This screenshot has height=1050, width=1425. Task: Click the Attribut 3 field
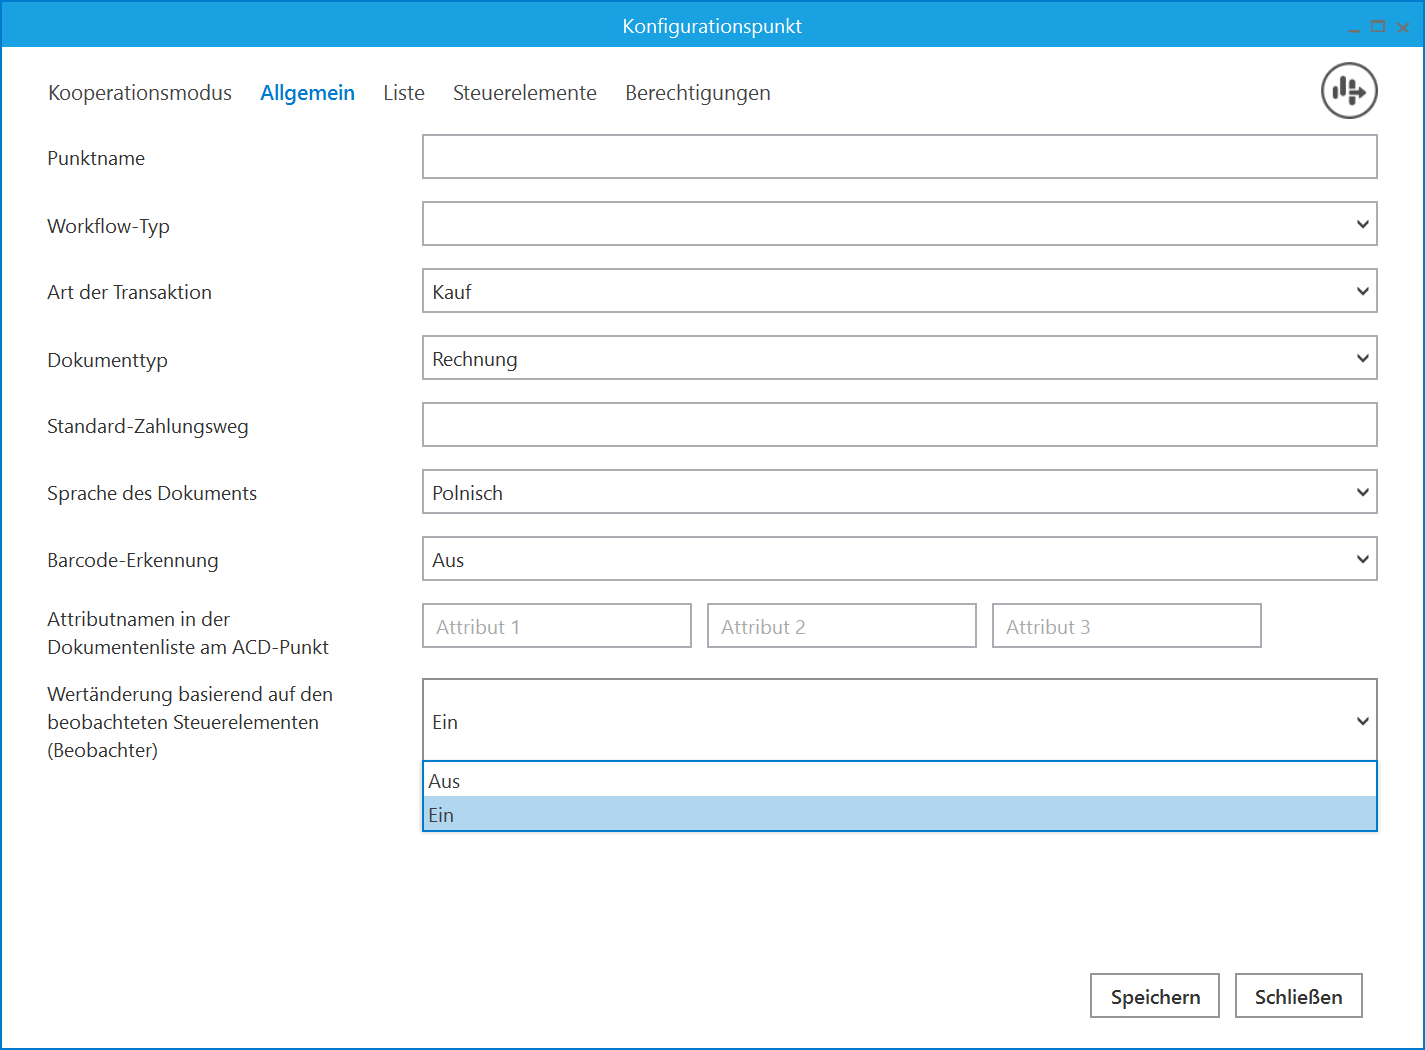pyautogui.click(x=1126, y=626)
